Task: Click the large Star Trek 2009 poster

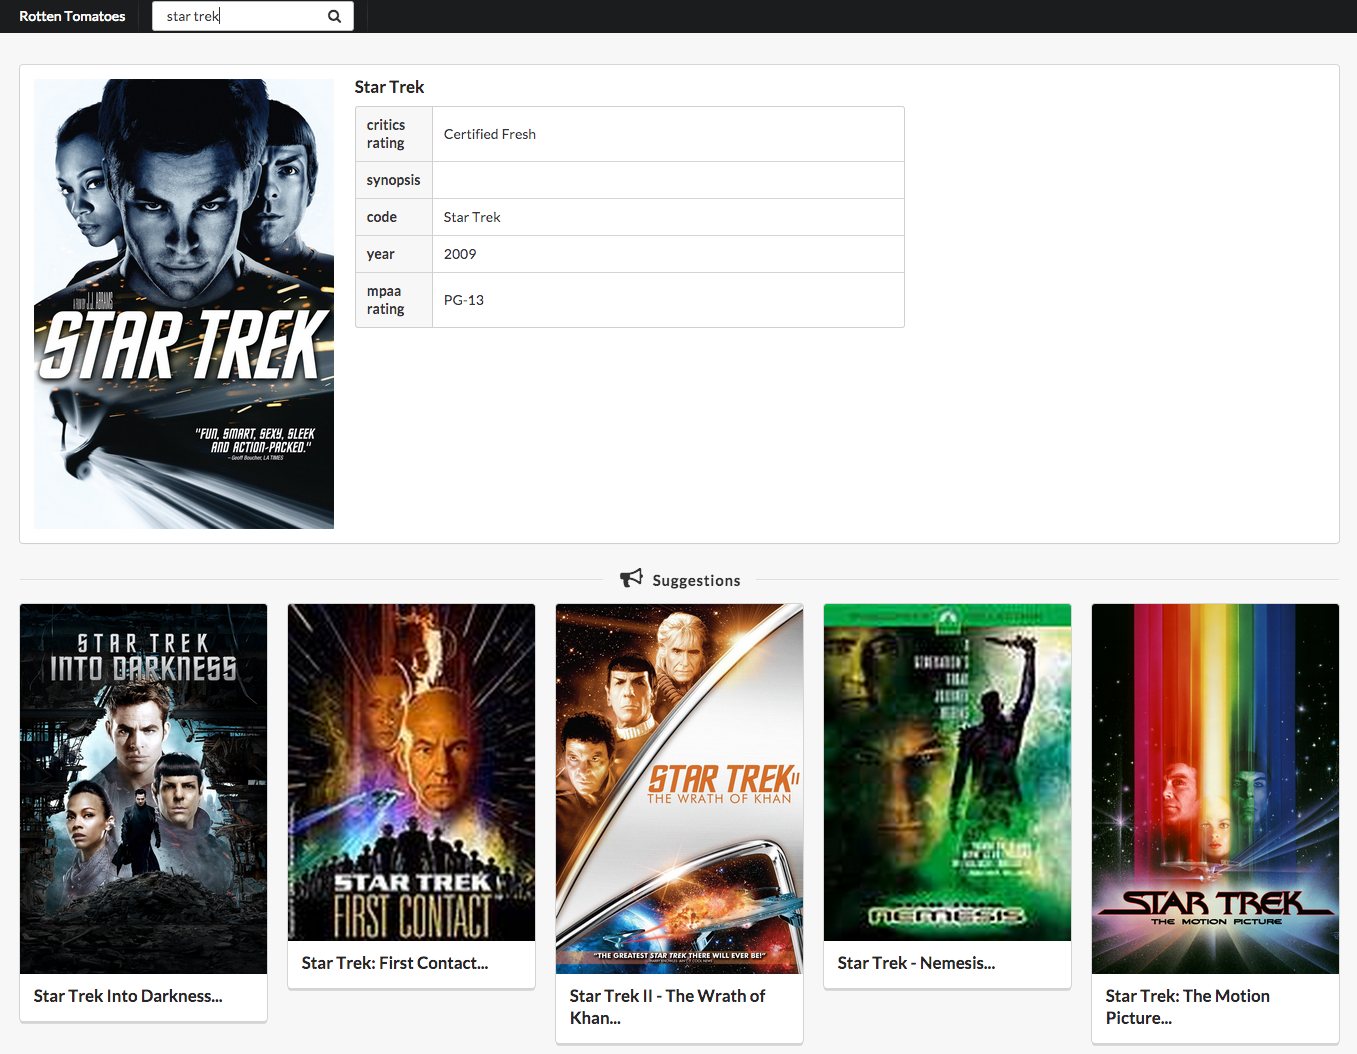Action: pos(184,304)
